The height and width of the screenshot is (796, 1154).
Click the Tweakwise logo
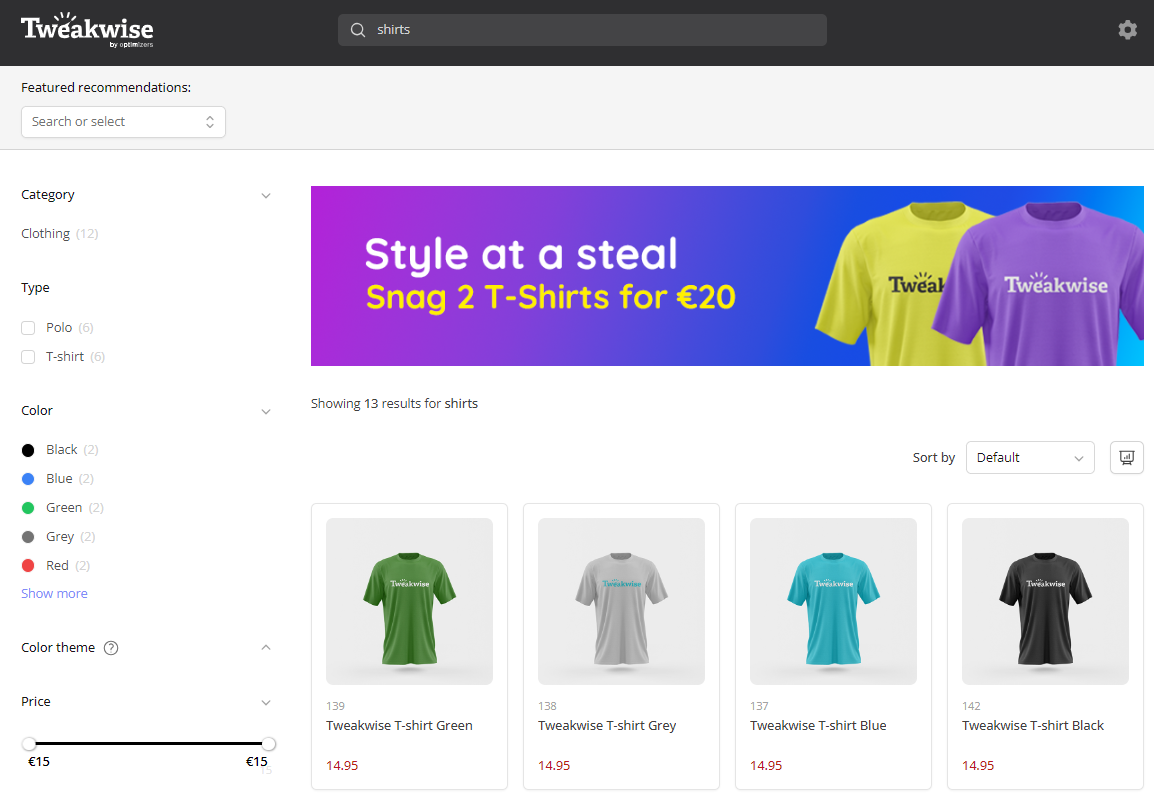point(87,30)
